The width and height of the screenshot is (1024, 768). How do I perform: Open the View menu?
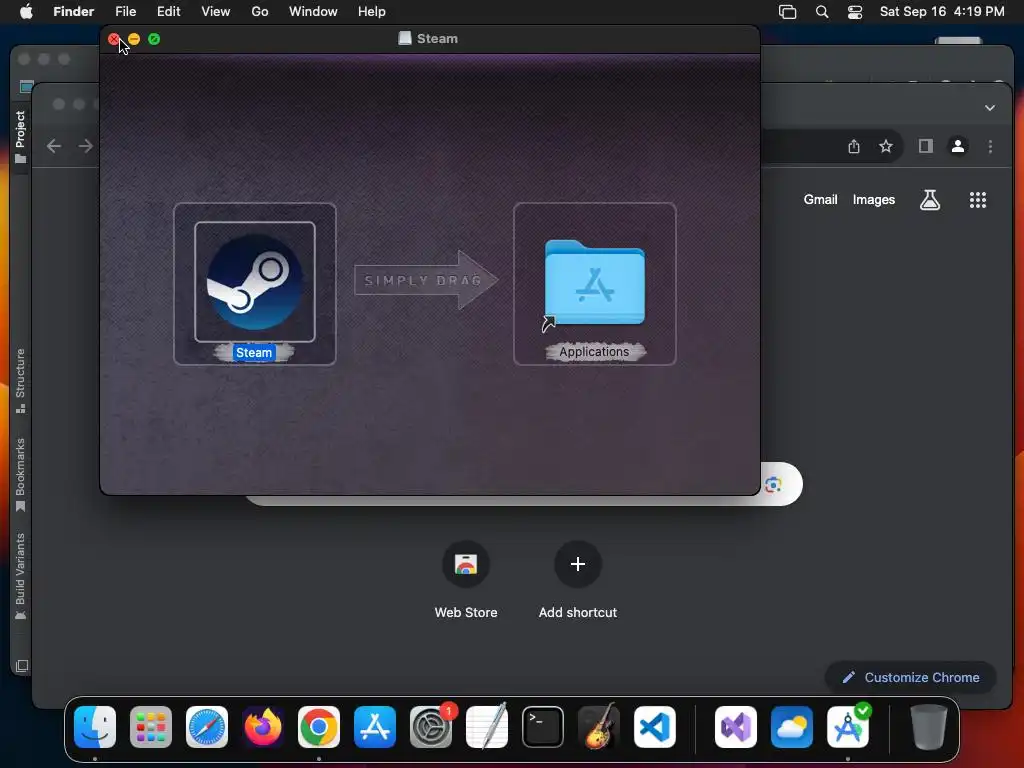tap(216, 12)
